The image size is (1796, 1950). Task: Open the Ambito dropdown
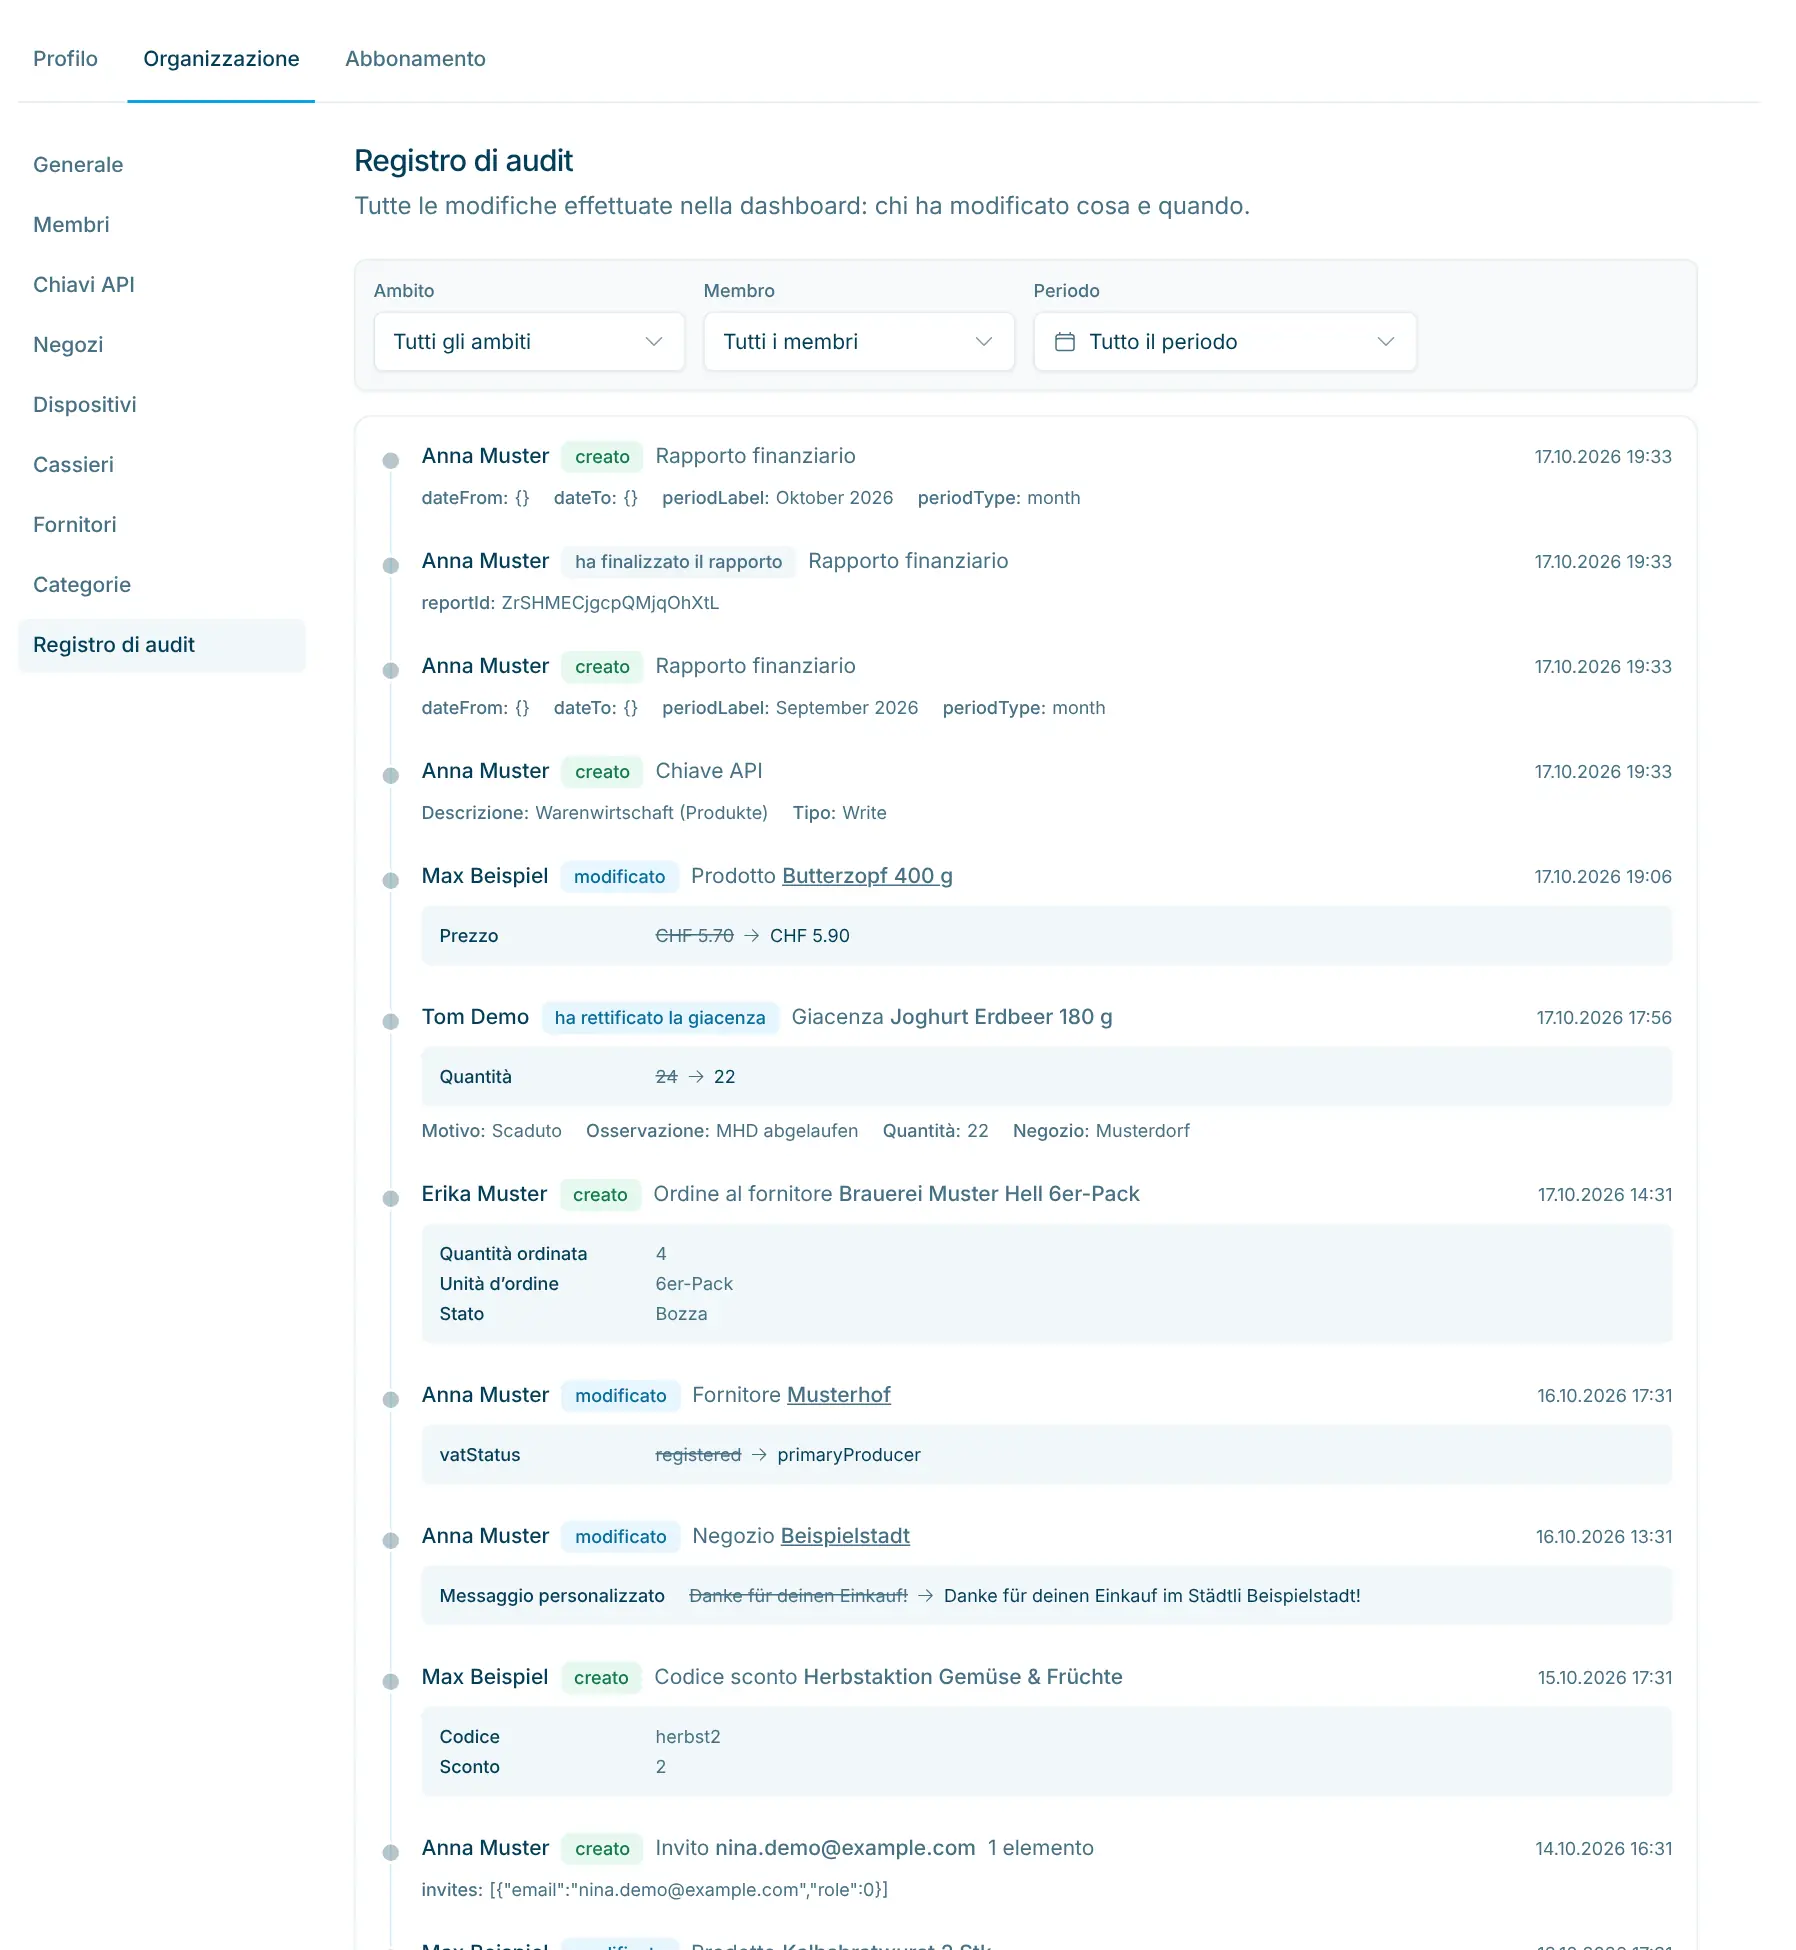tap(529, 342)
